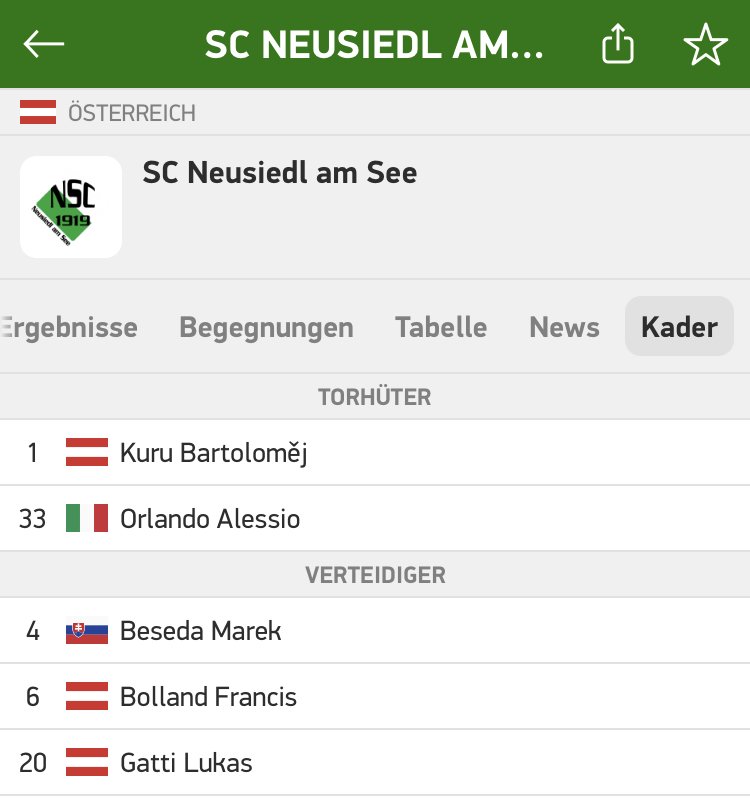Open player Orlando Alessio
The width and height of the screenshot is (750, 811).
pos(375,518)
